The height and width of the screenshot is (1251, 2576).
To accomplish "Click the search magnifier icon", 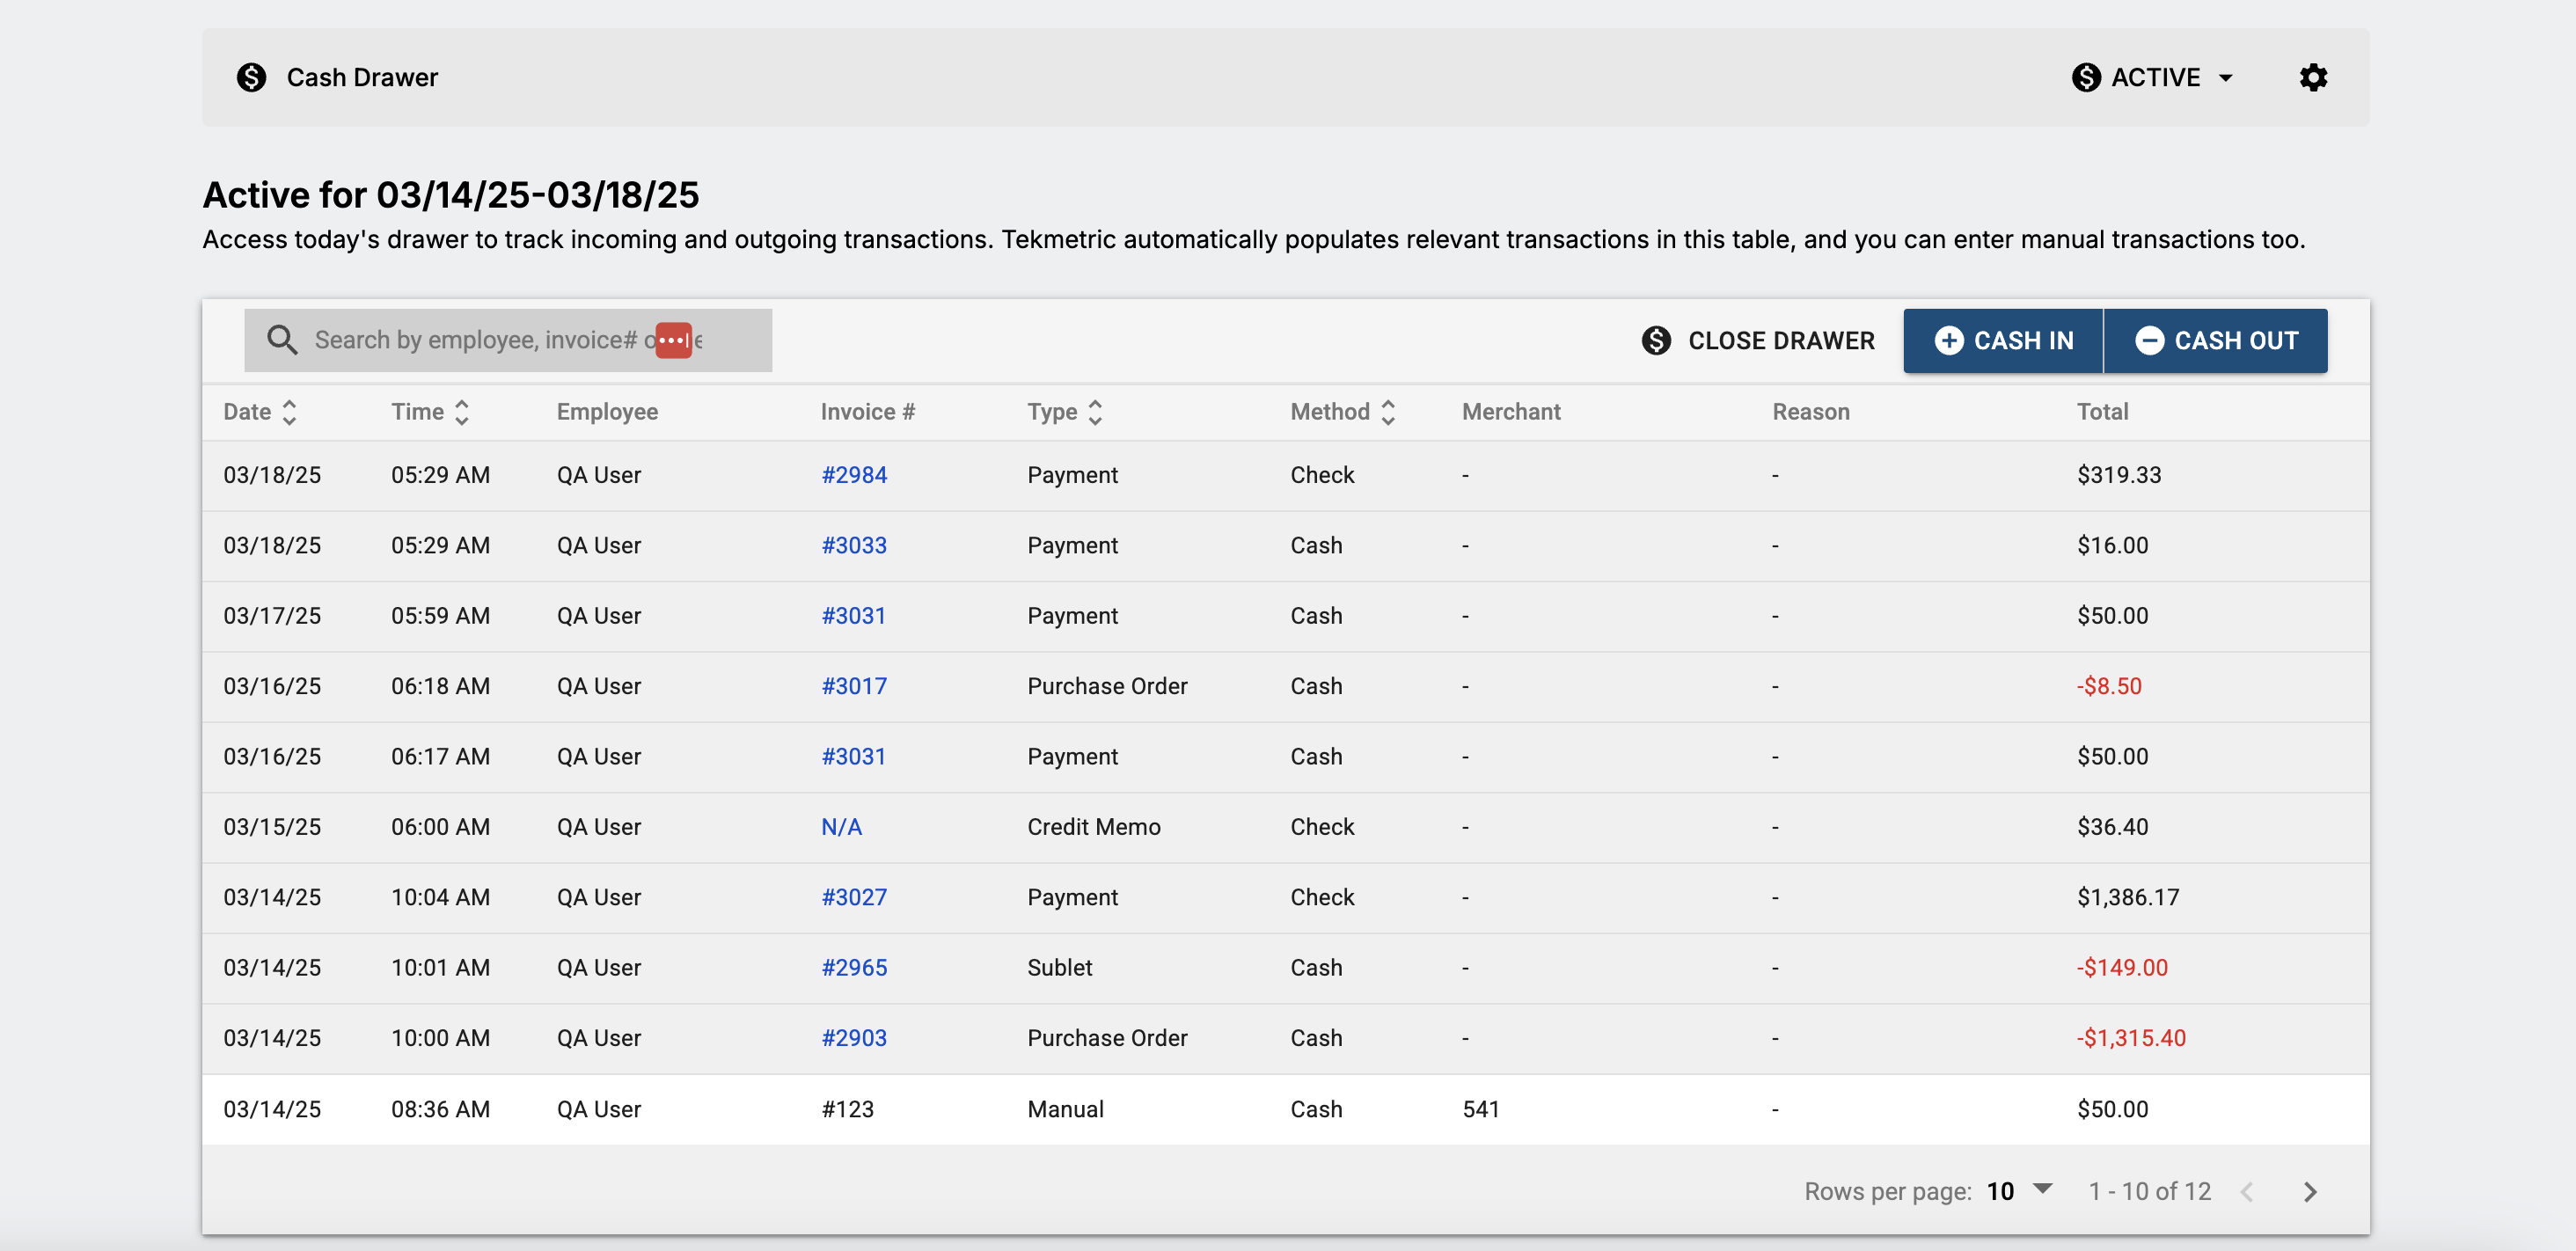I will pos(282,340).
